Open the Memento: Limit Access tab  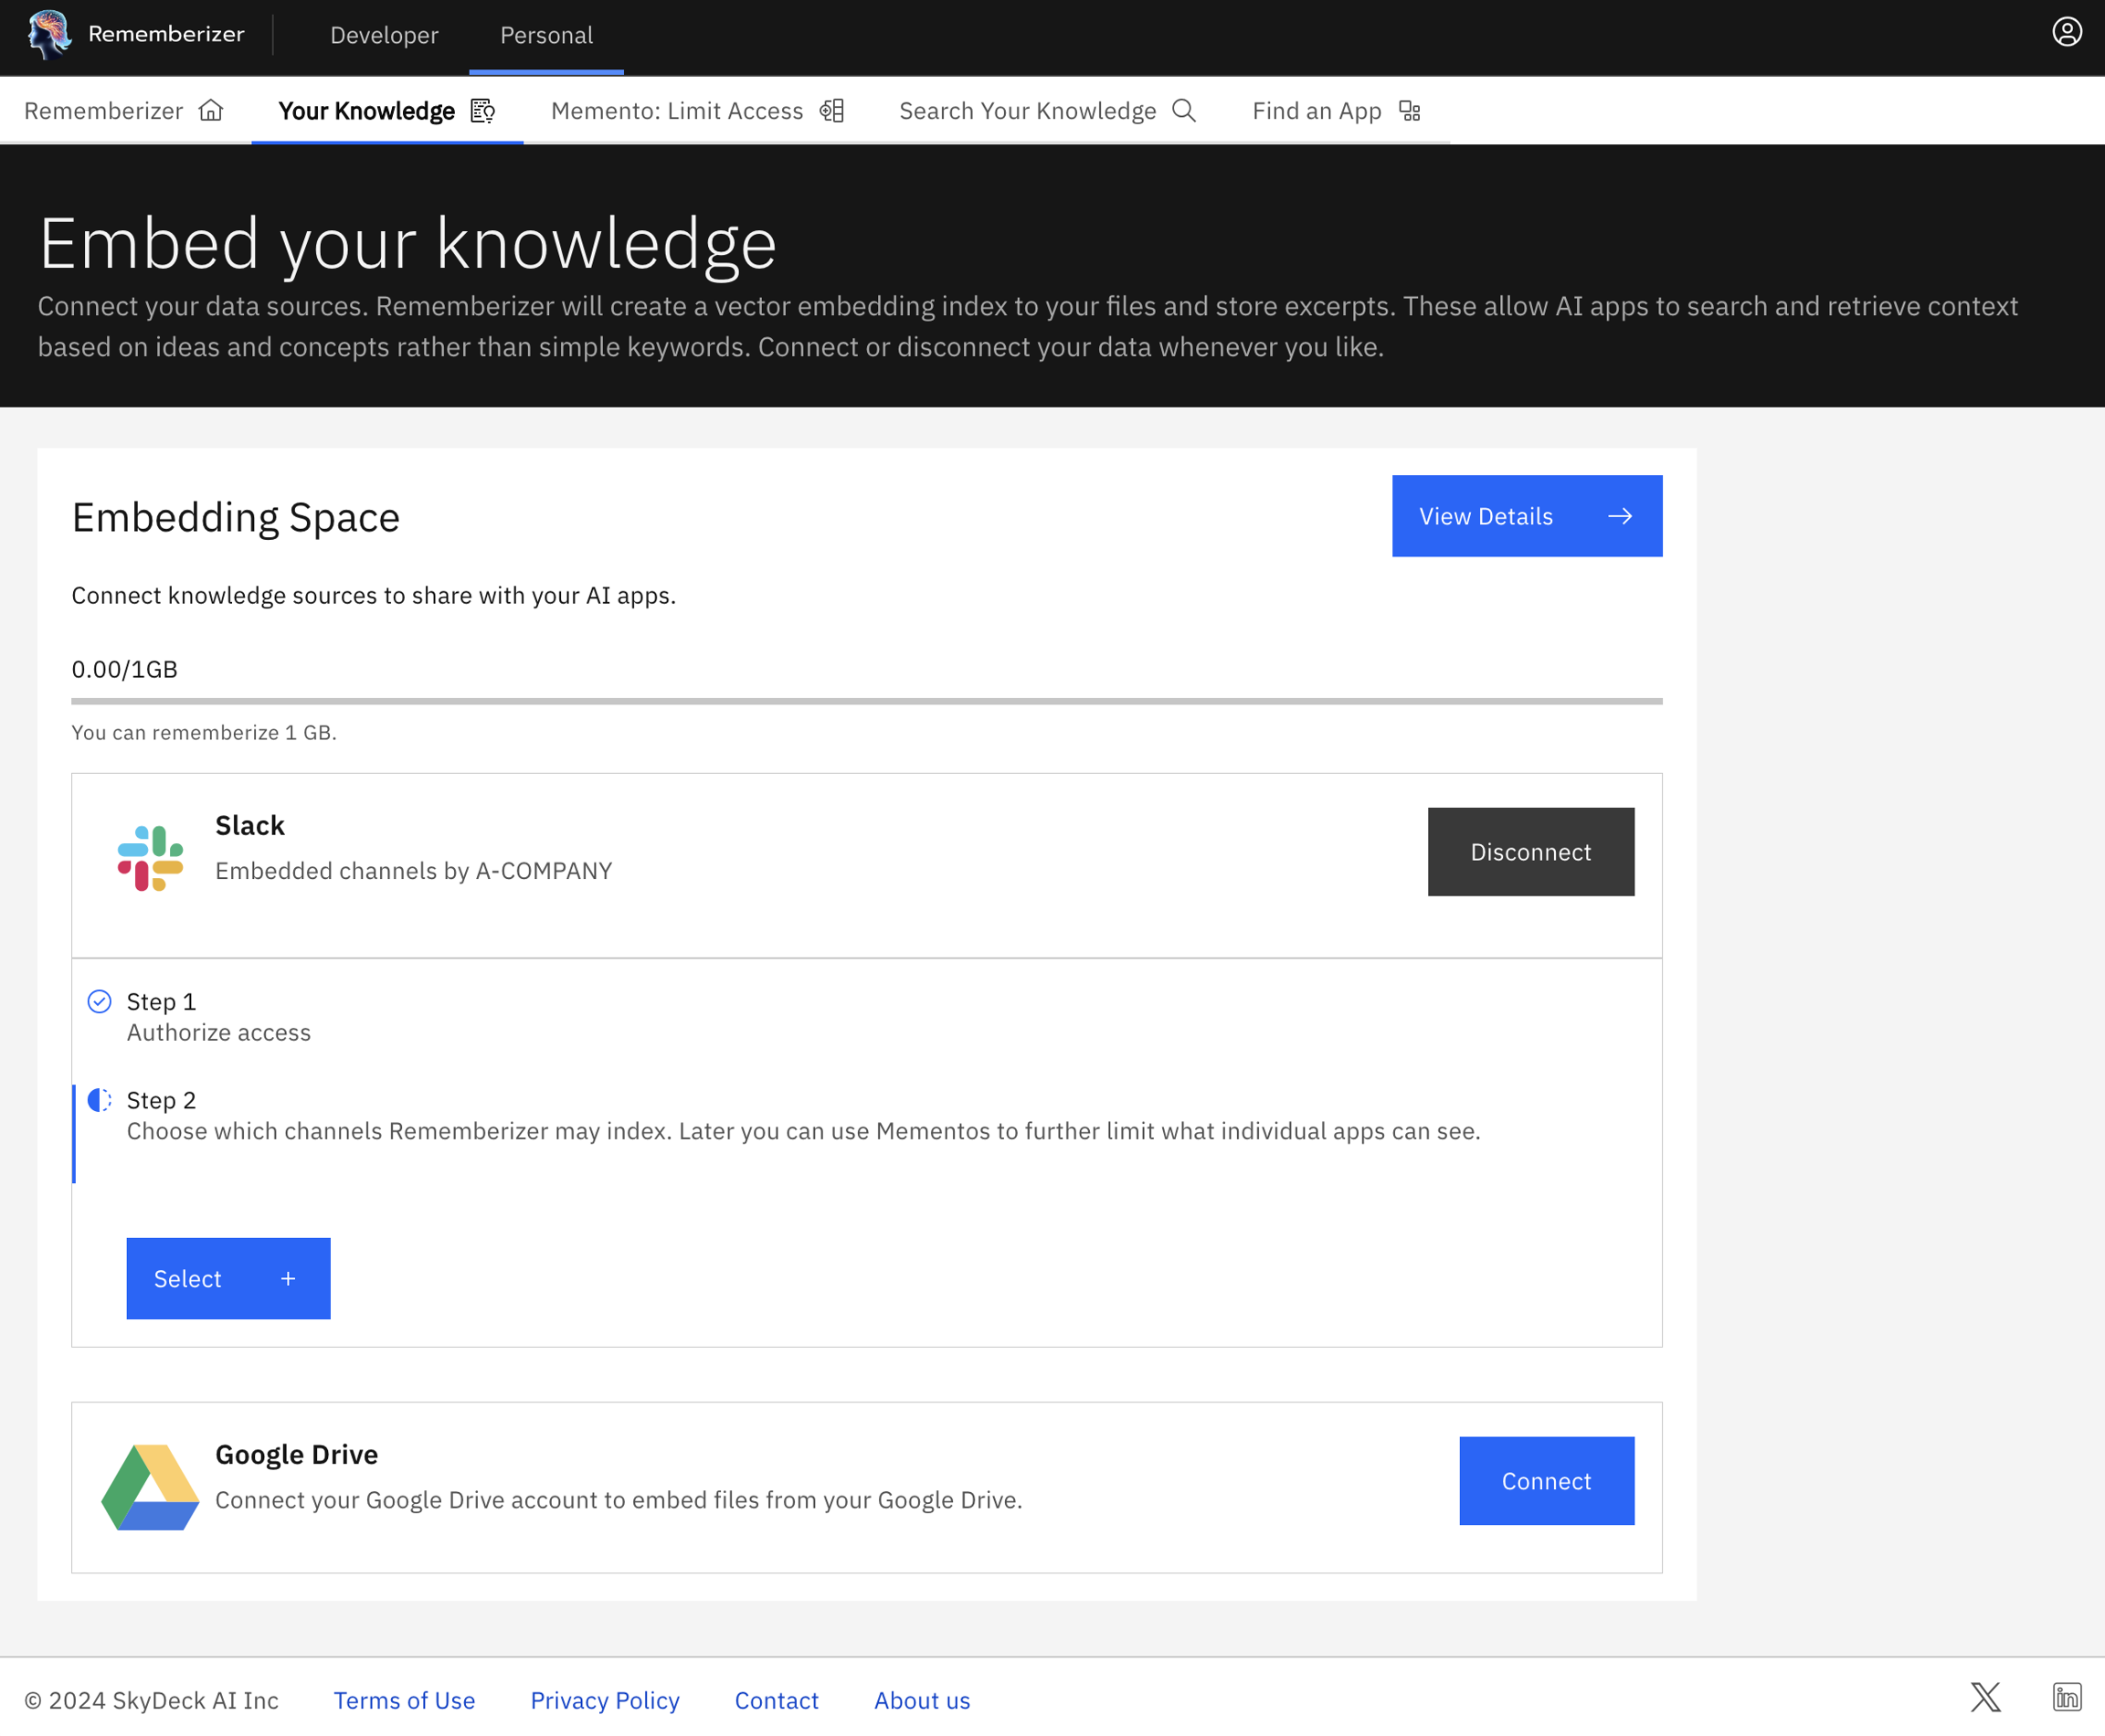click(x=697, y=111)
